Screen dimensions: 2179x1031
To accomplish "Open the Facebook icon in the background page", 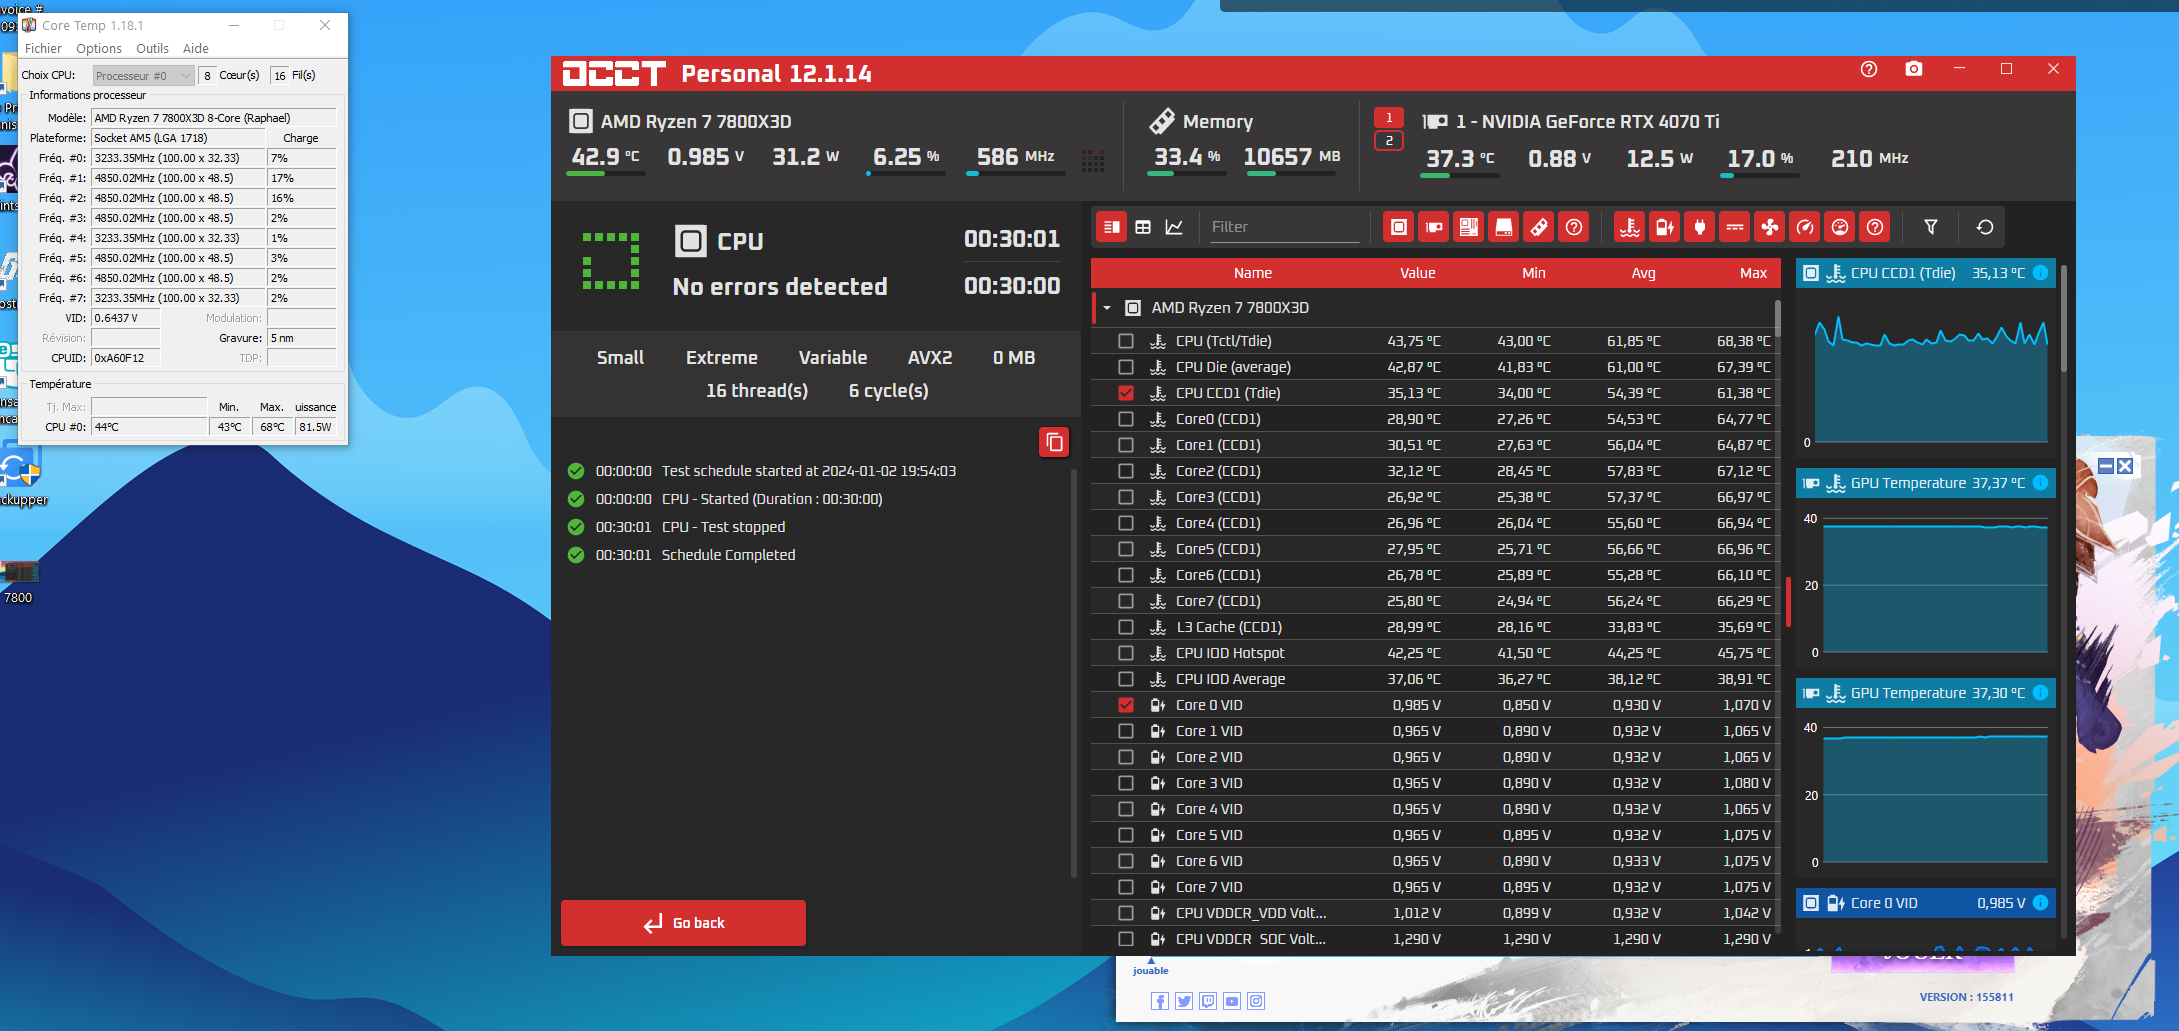I will pos(1160,1001).
